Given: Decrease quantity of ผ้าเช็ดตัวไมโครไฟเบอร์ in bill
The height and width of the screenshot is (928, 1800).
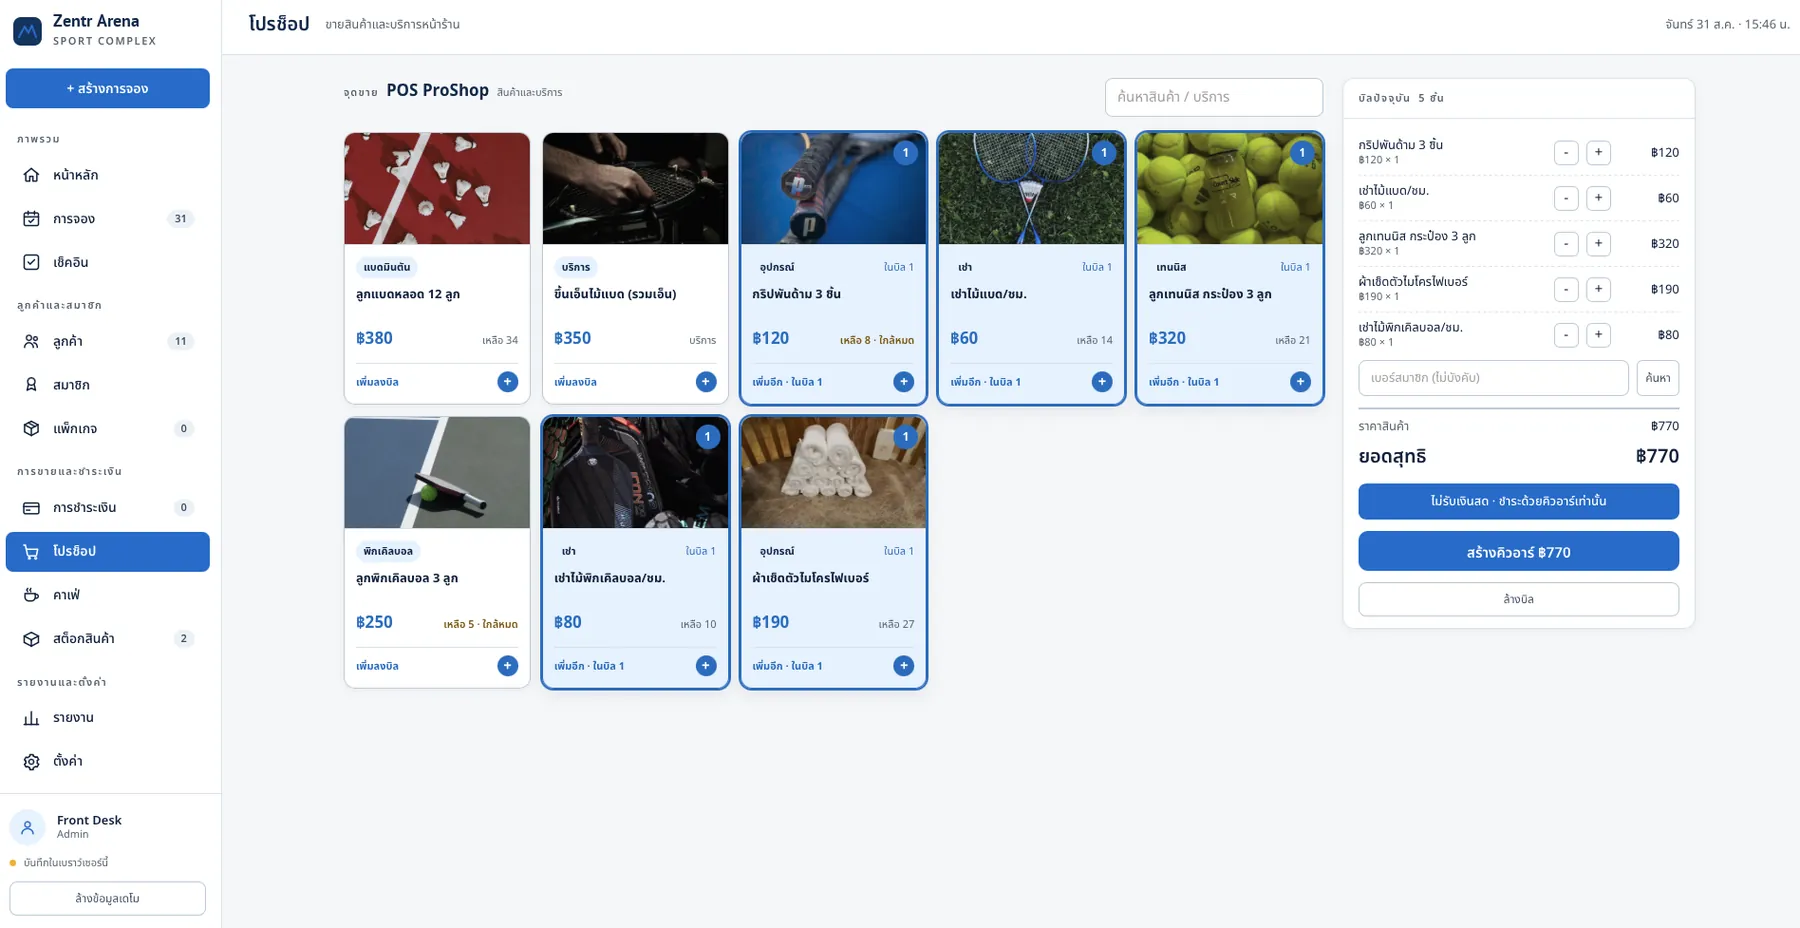Looking at the screenshot, I should [x=1566, y=289].
